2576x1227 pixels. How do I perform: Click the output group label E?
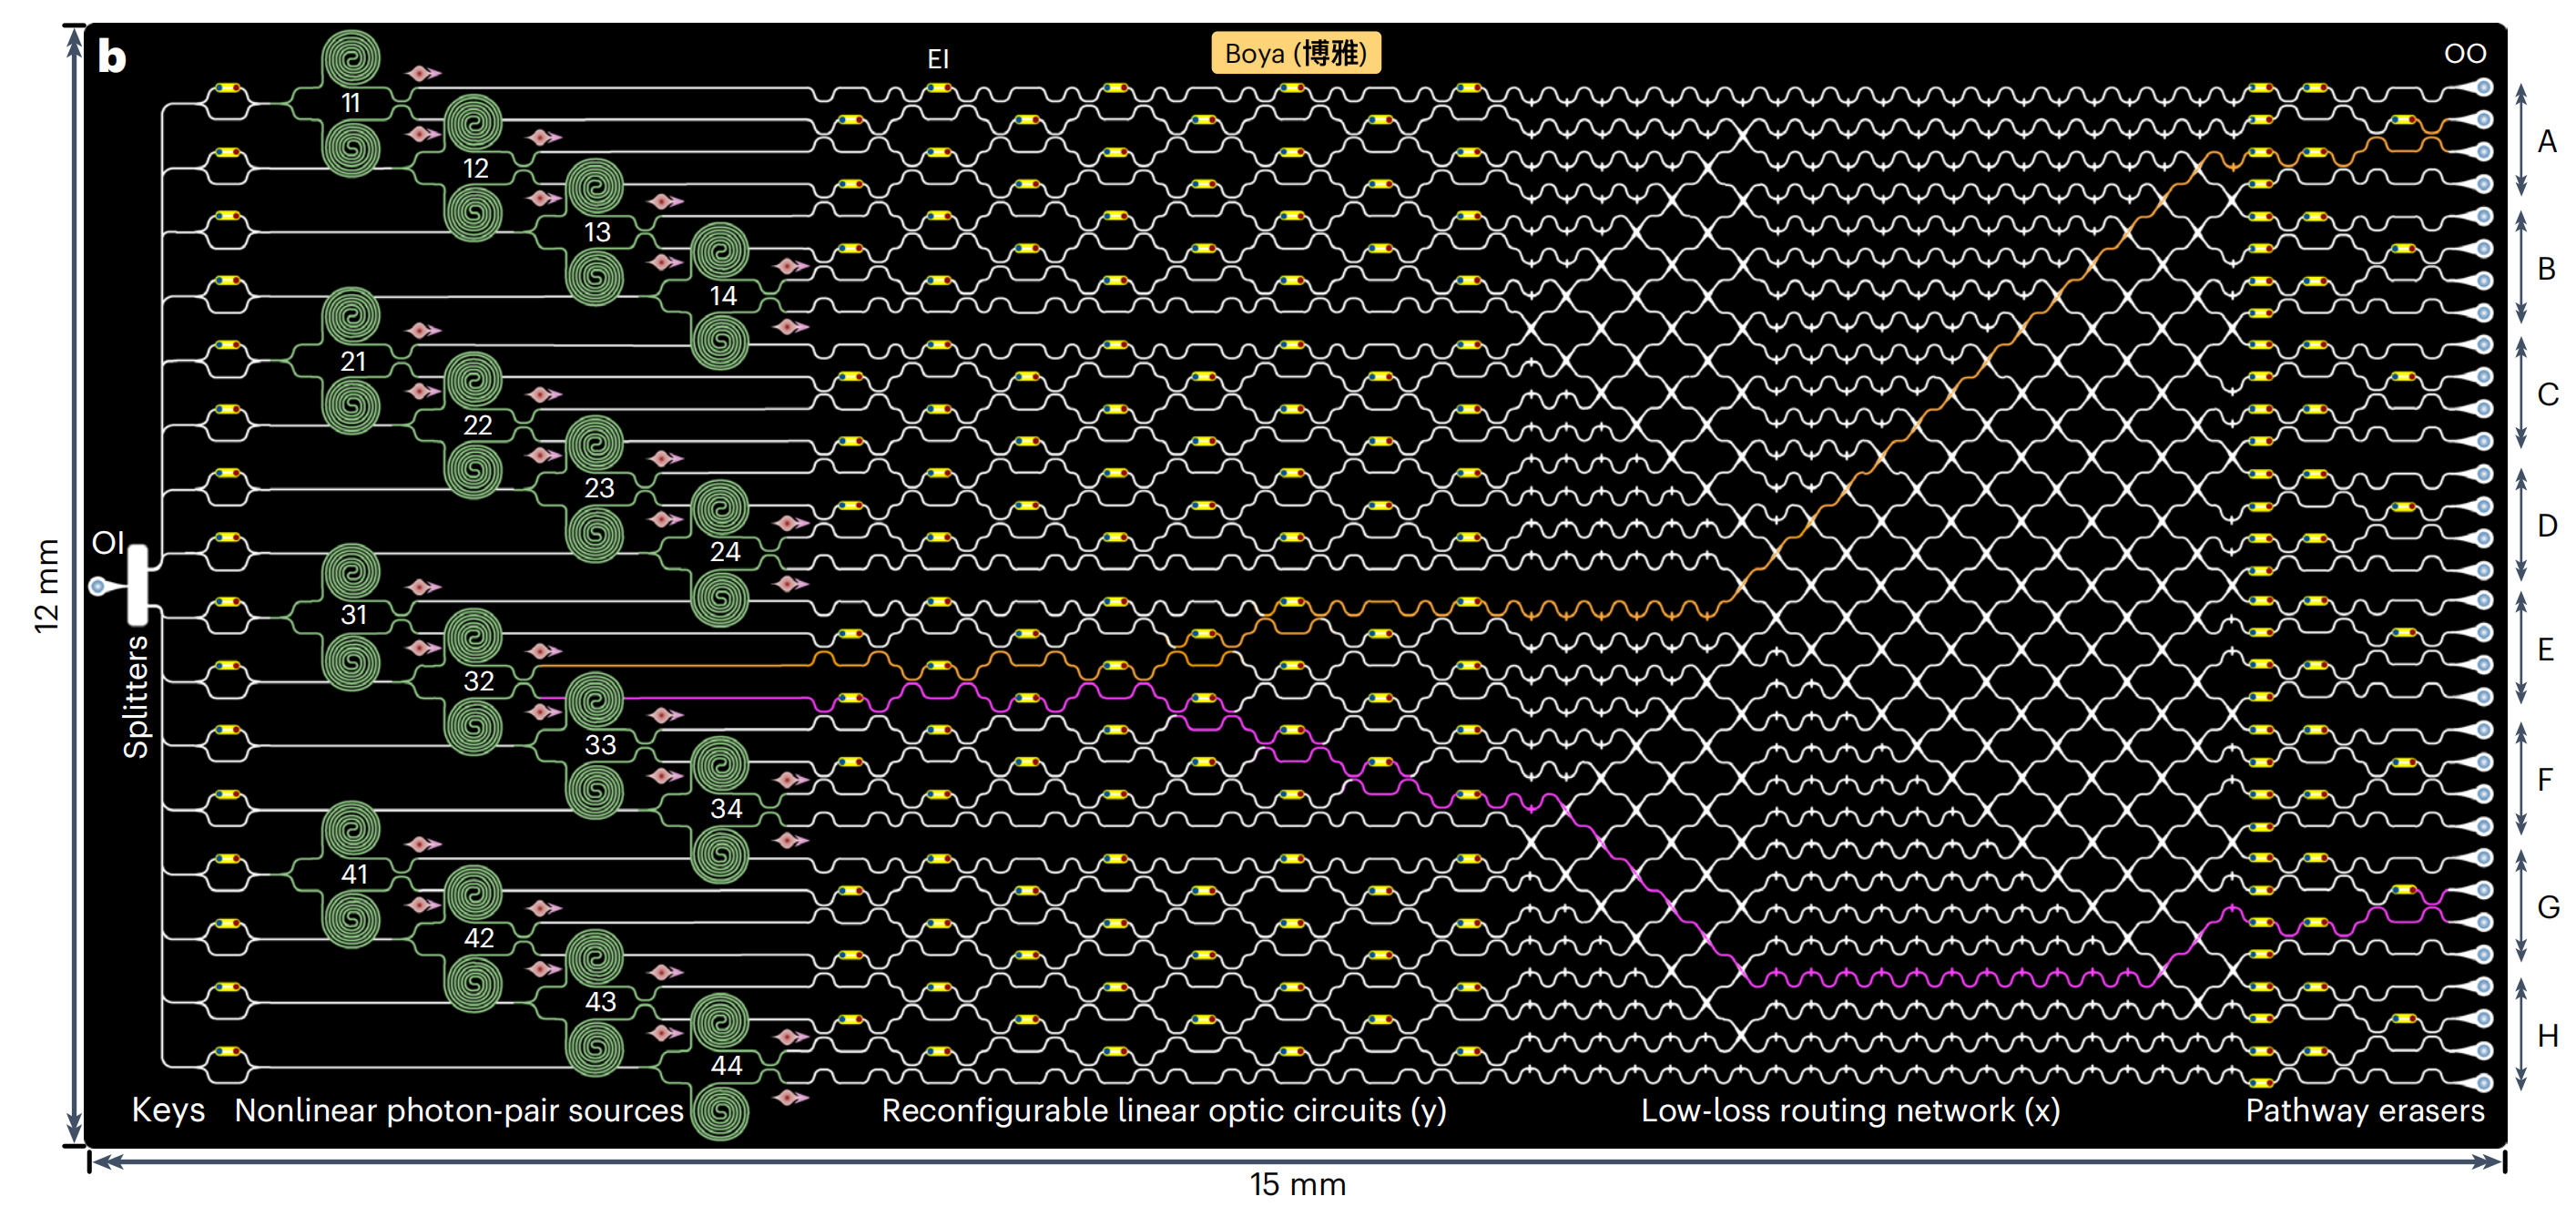click(2546, 650)
